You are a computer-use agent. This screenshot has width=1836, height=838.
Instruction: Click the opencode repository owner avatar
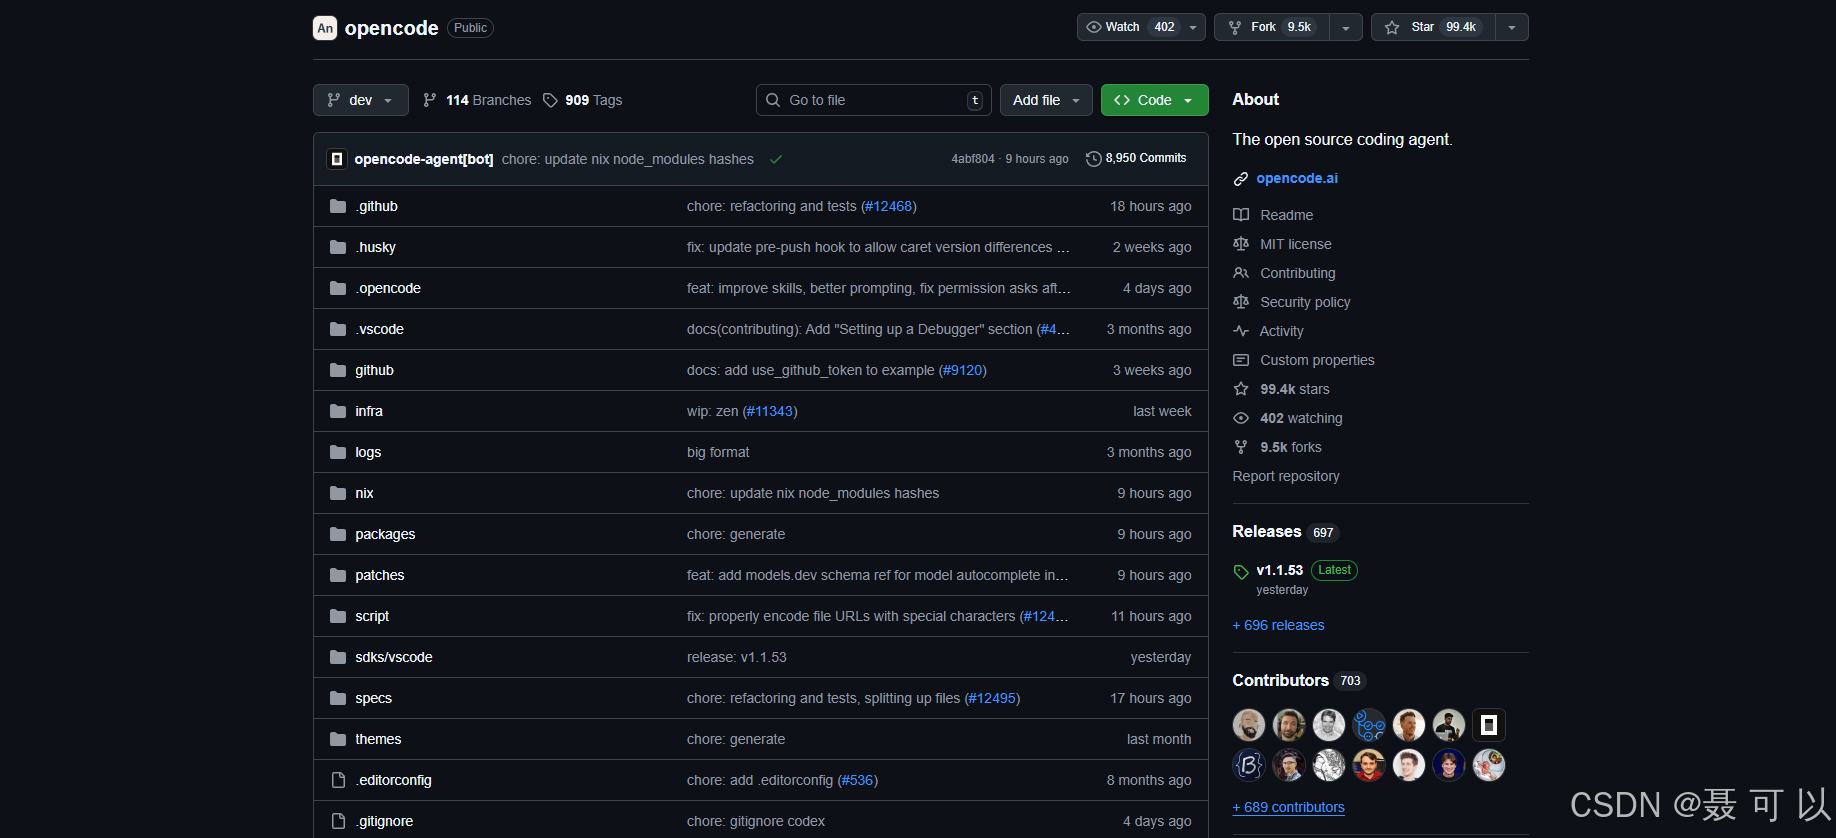coord(325,28)
